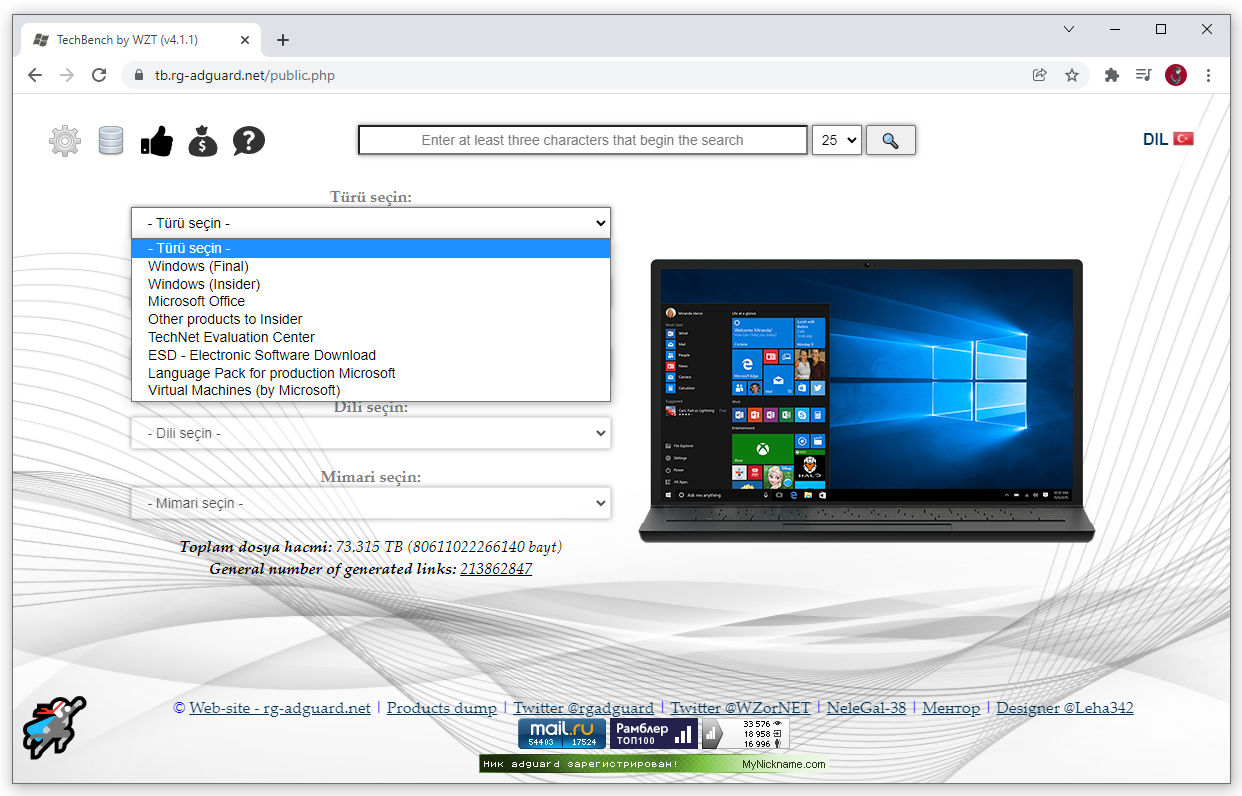Viewport: 1242px width, 796px height.
Task: Open the results count dropdown showing 25
Action: click(837, 140)
